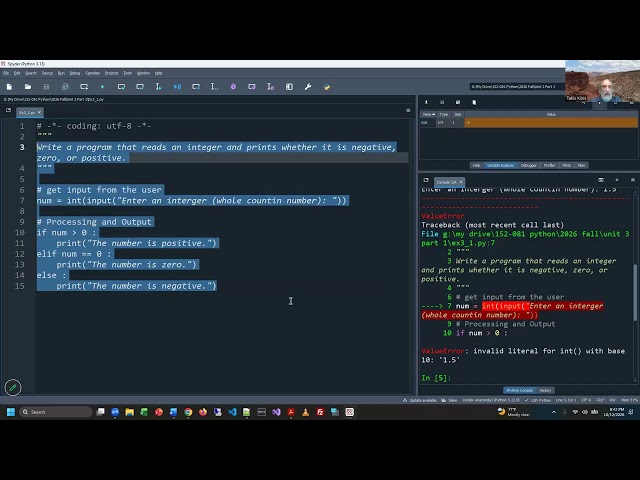The width and height of the screenshot is (640, 480).
Task: Debug current cell toolbar icon
Action: pos(196,87)
